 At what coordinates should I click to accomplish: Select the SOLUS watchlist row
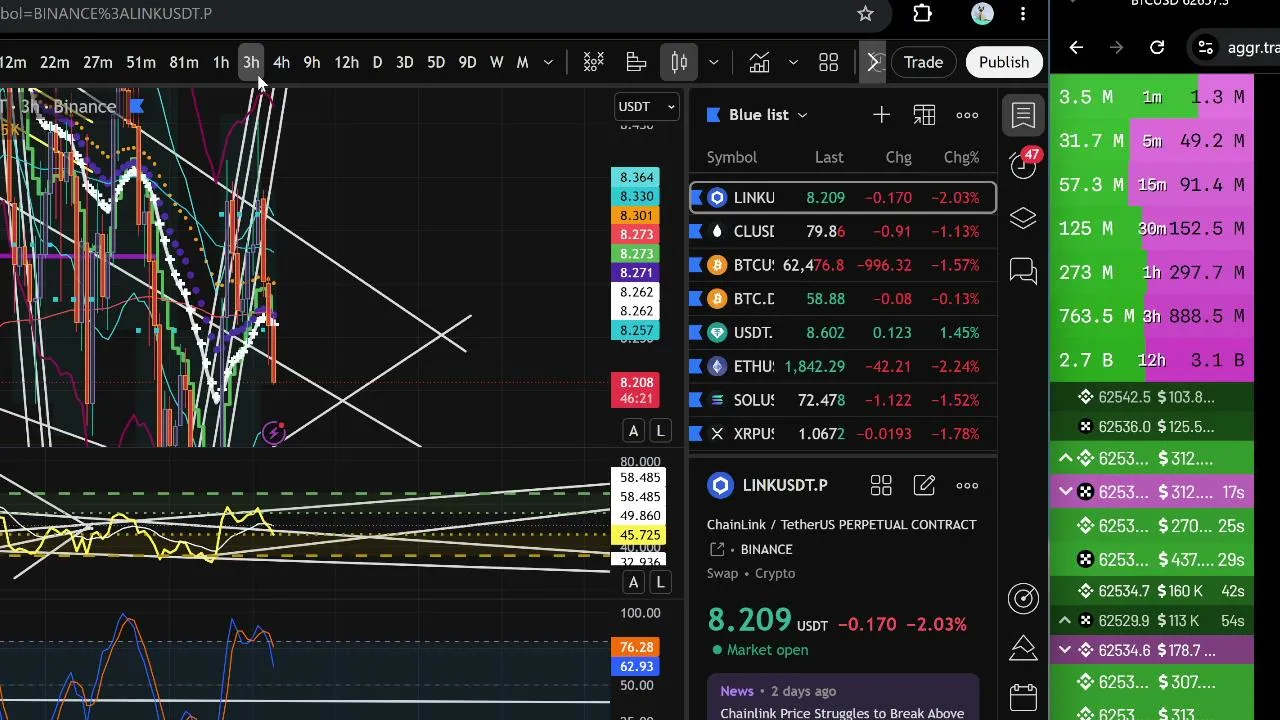(x=843, y=400)
